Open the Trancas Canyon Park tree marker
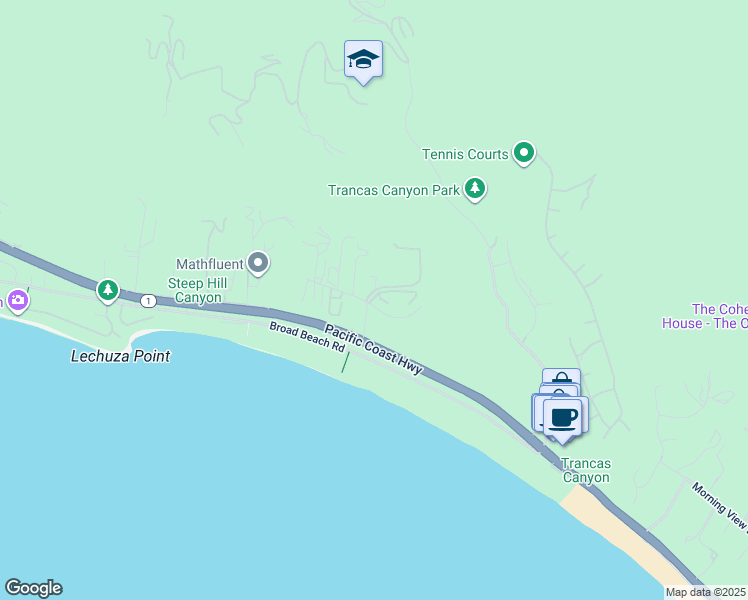This screenshot has width=748, height=600. click(x=475, y=189)
